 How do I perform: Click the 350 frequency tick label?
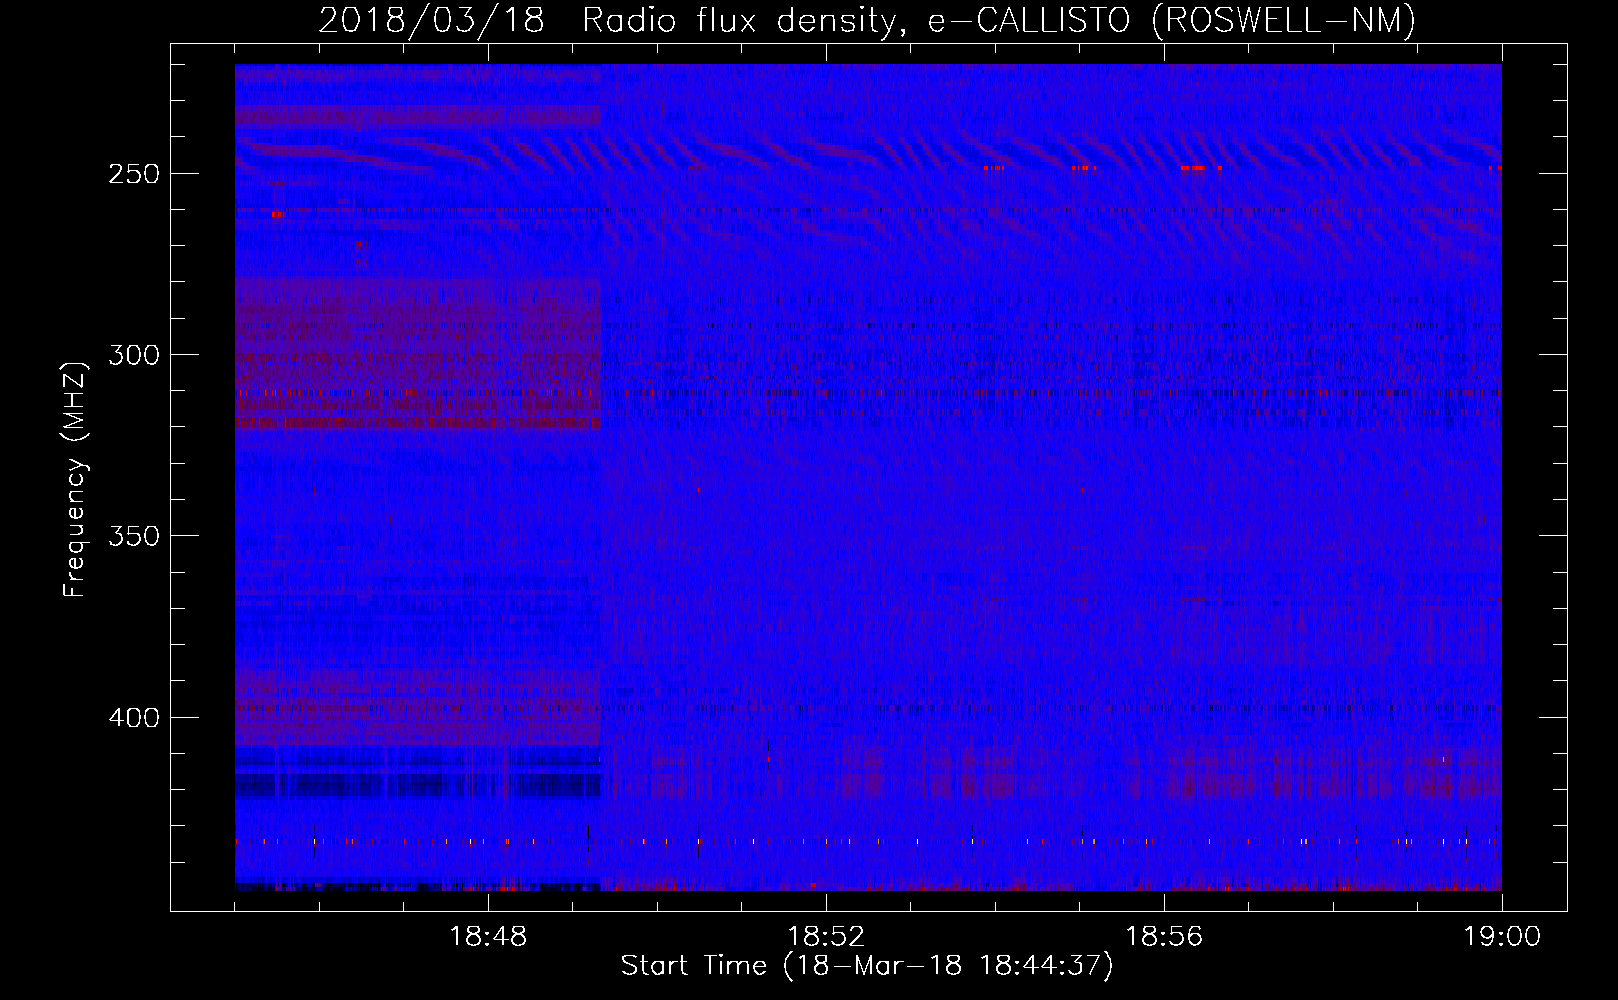(134, 537)
